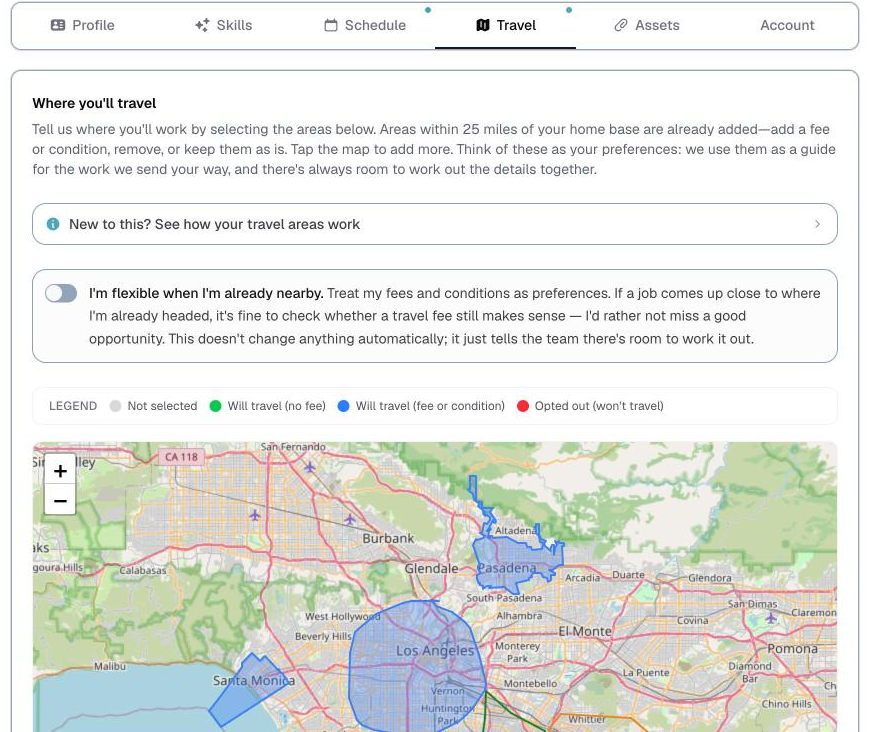Screen dimensions: 870x732
Task: Click the Burbank label on the map
Action: tap(388, 538)
